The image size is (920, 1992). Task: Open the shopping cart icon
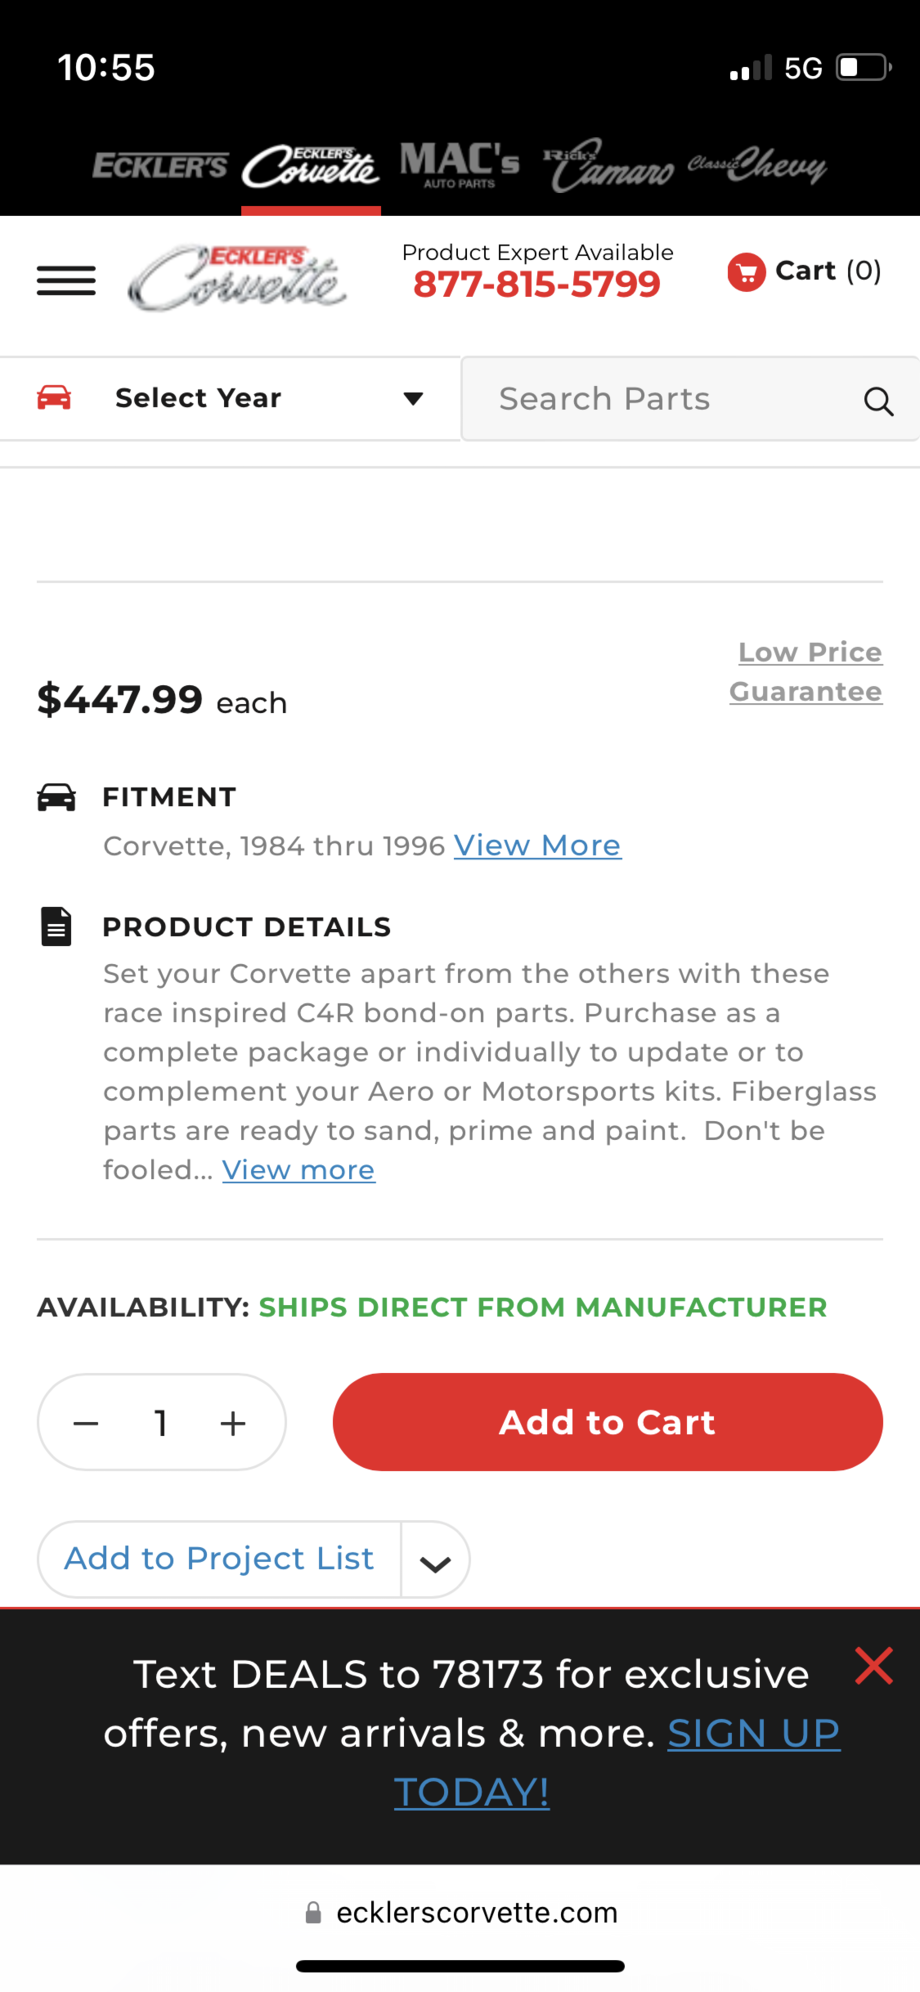746,271
